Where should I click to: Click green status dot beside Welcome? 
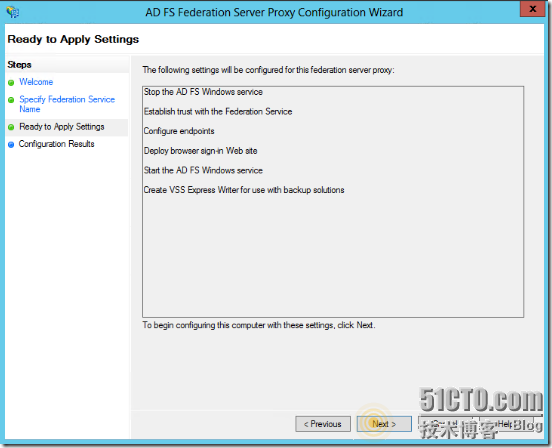pyautogui.click(x=11, y=83)
